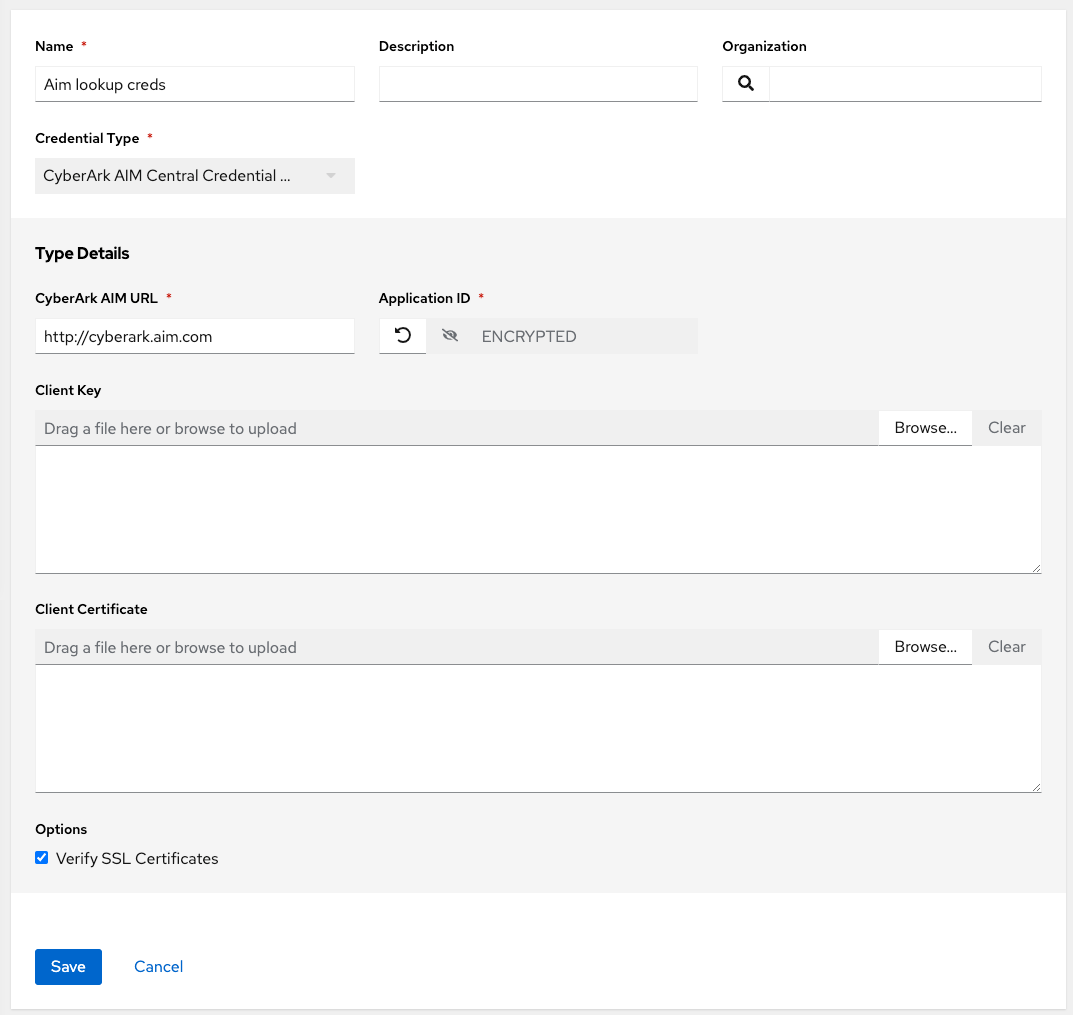This screenshot has height=1015, width=1073.
Task: Click into the Description field
Action: 538,85
